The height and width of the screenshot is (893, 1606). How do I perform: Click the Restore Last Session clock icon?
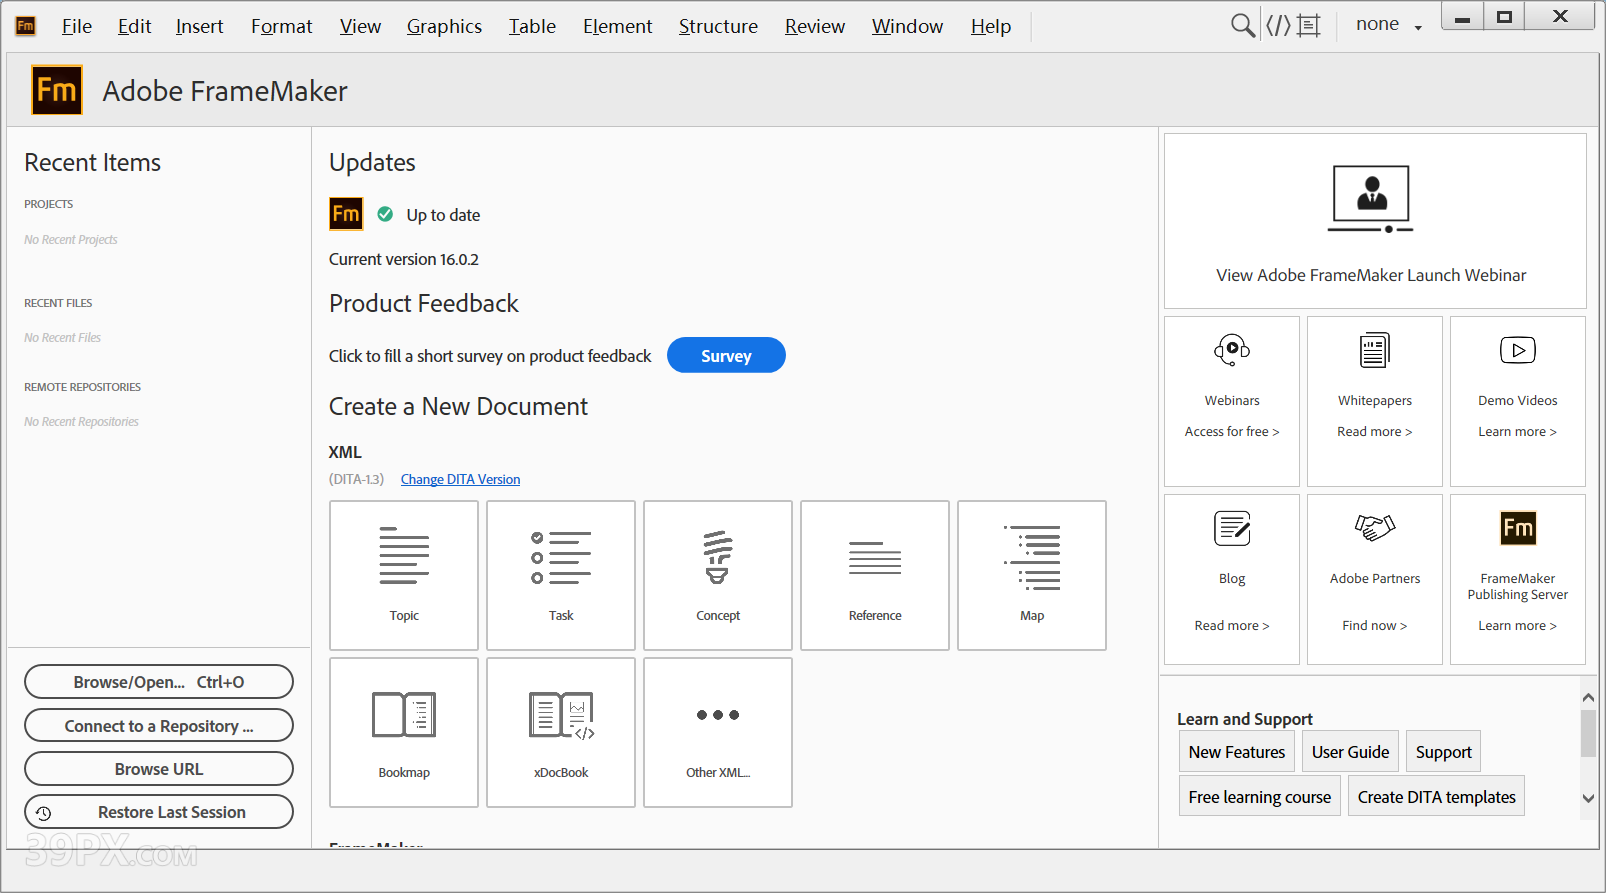(x=44, y=813)
